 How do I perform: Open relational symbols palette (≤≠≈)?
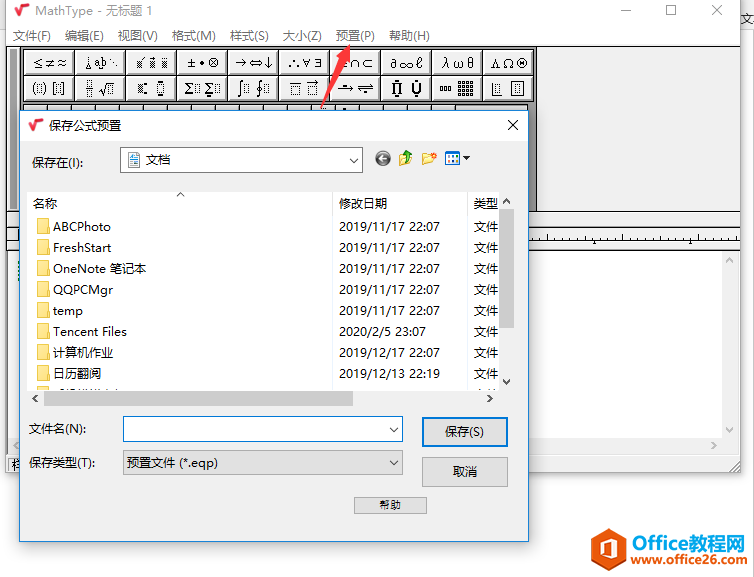49,63
